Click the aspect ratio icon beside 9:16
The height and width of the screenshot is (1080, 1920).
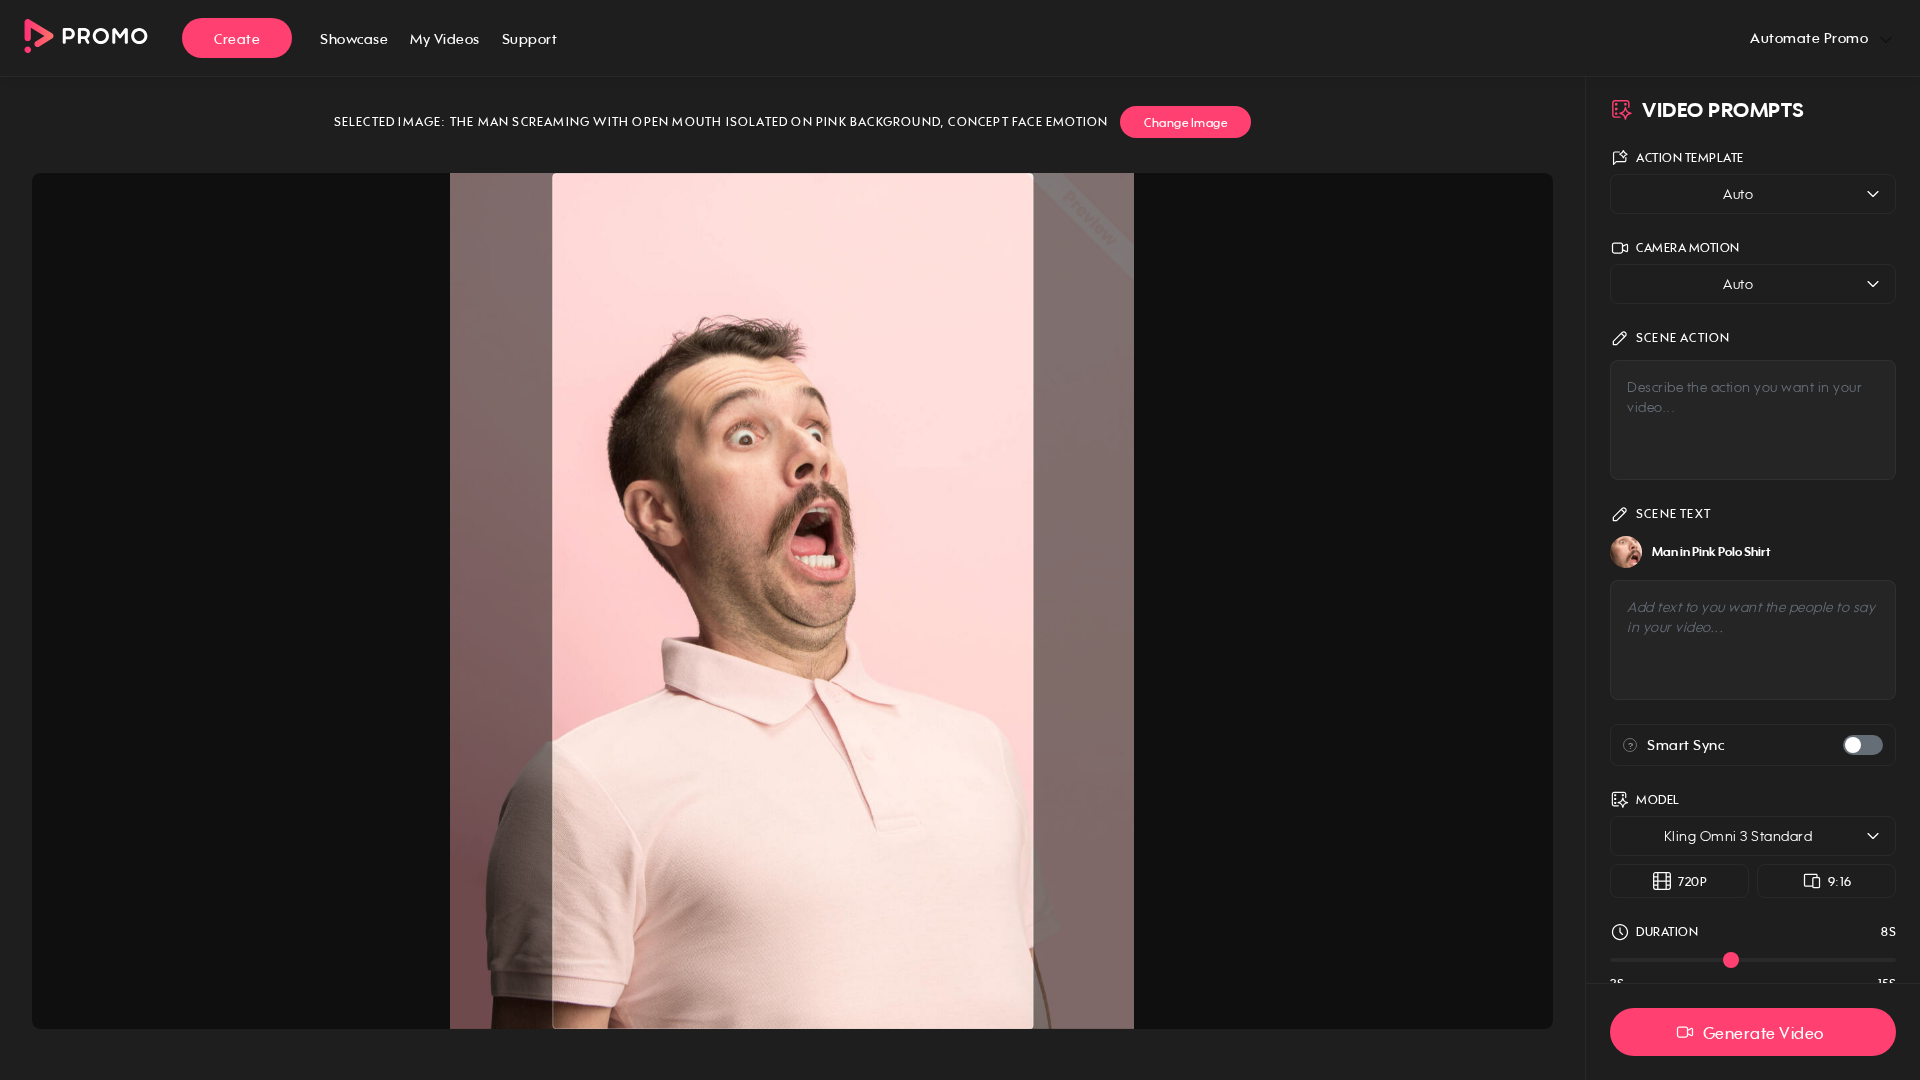coord(1812,881)
